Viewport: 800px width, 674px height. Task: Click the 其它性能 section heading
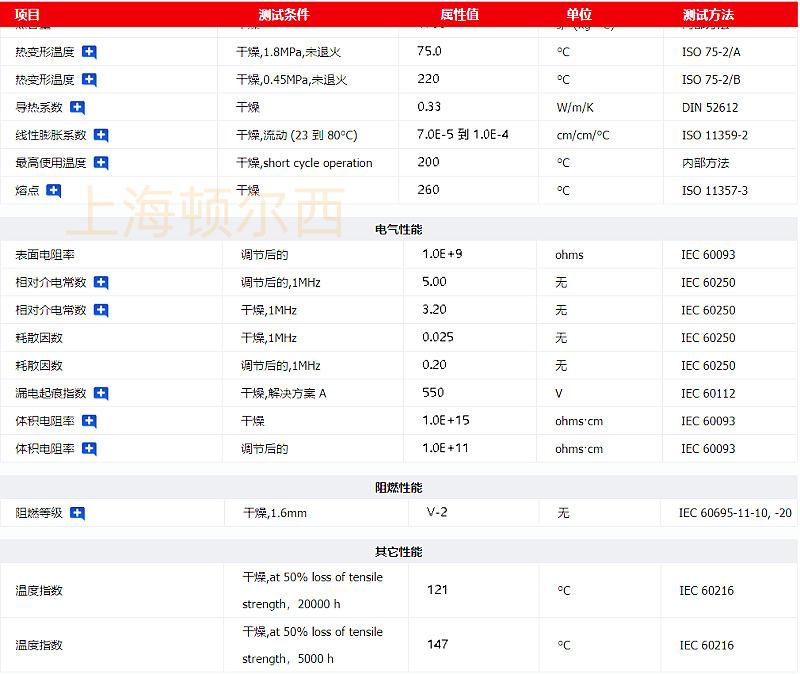(x=398, y=552)
